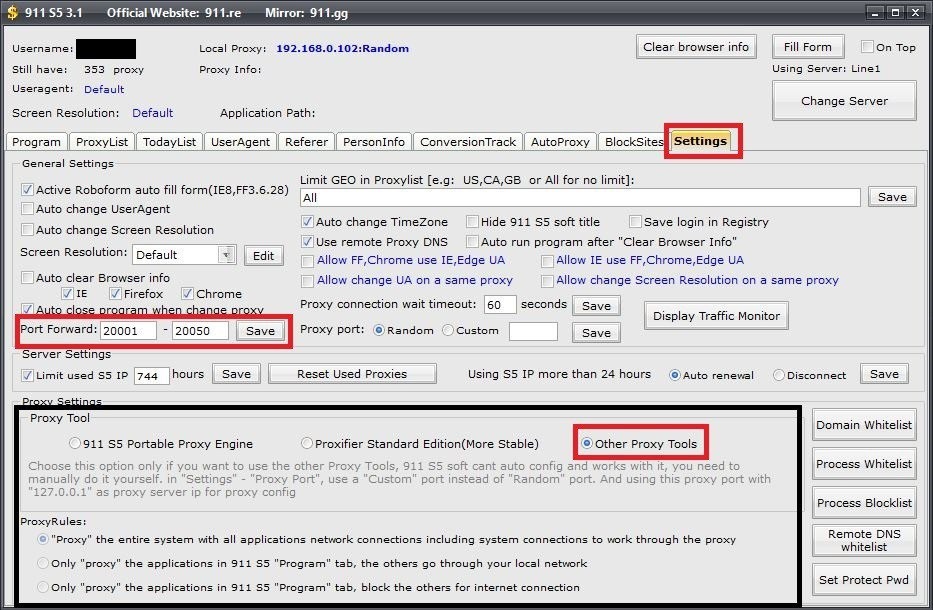Click the Set Protect Pwd button

(x=863, y=580)
